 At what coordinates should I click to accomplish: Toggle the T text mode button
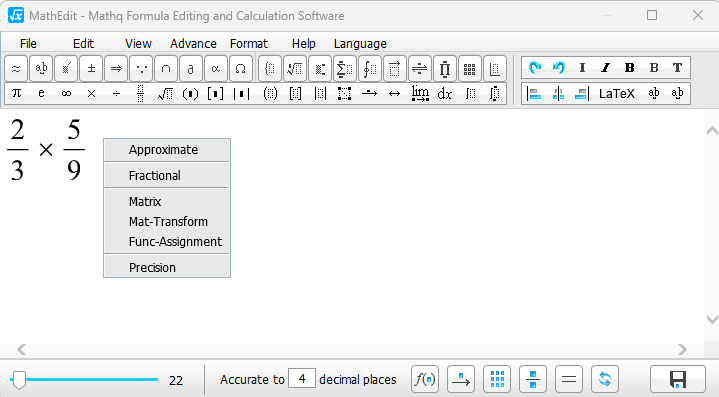coord(677,68)
